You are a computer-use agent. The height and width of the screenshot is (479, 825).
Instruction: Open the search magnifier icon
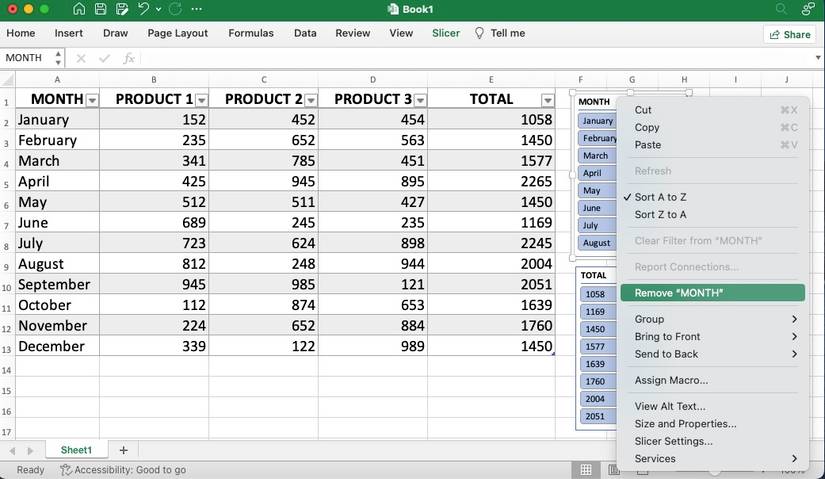click(781, 9)
